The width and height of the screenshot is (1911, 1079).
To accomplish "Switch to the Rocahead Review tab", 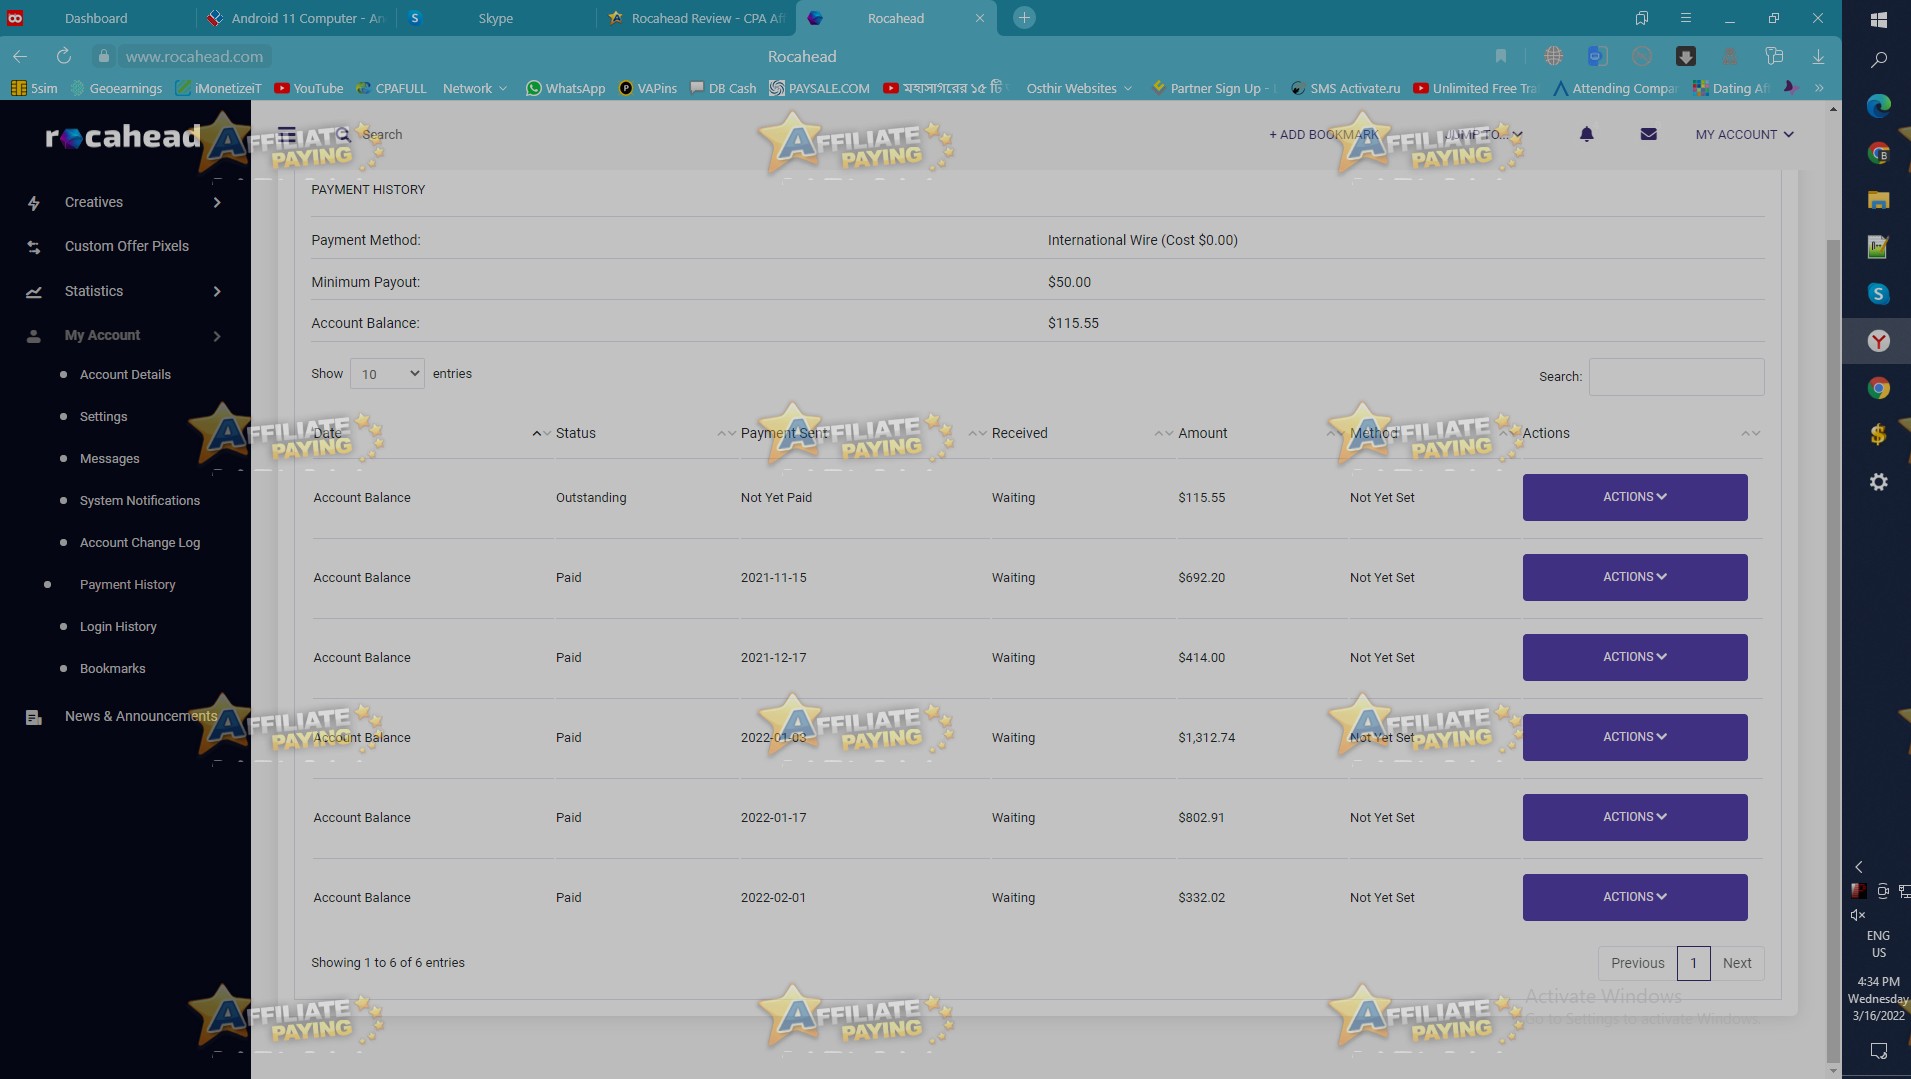I will (697, 18).
